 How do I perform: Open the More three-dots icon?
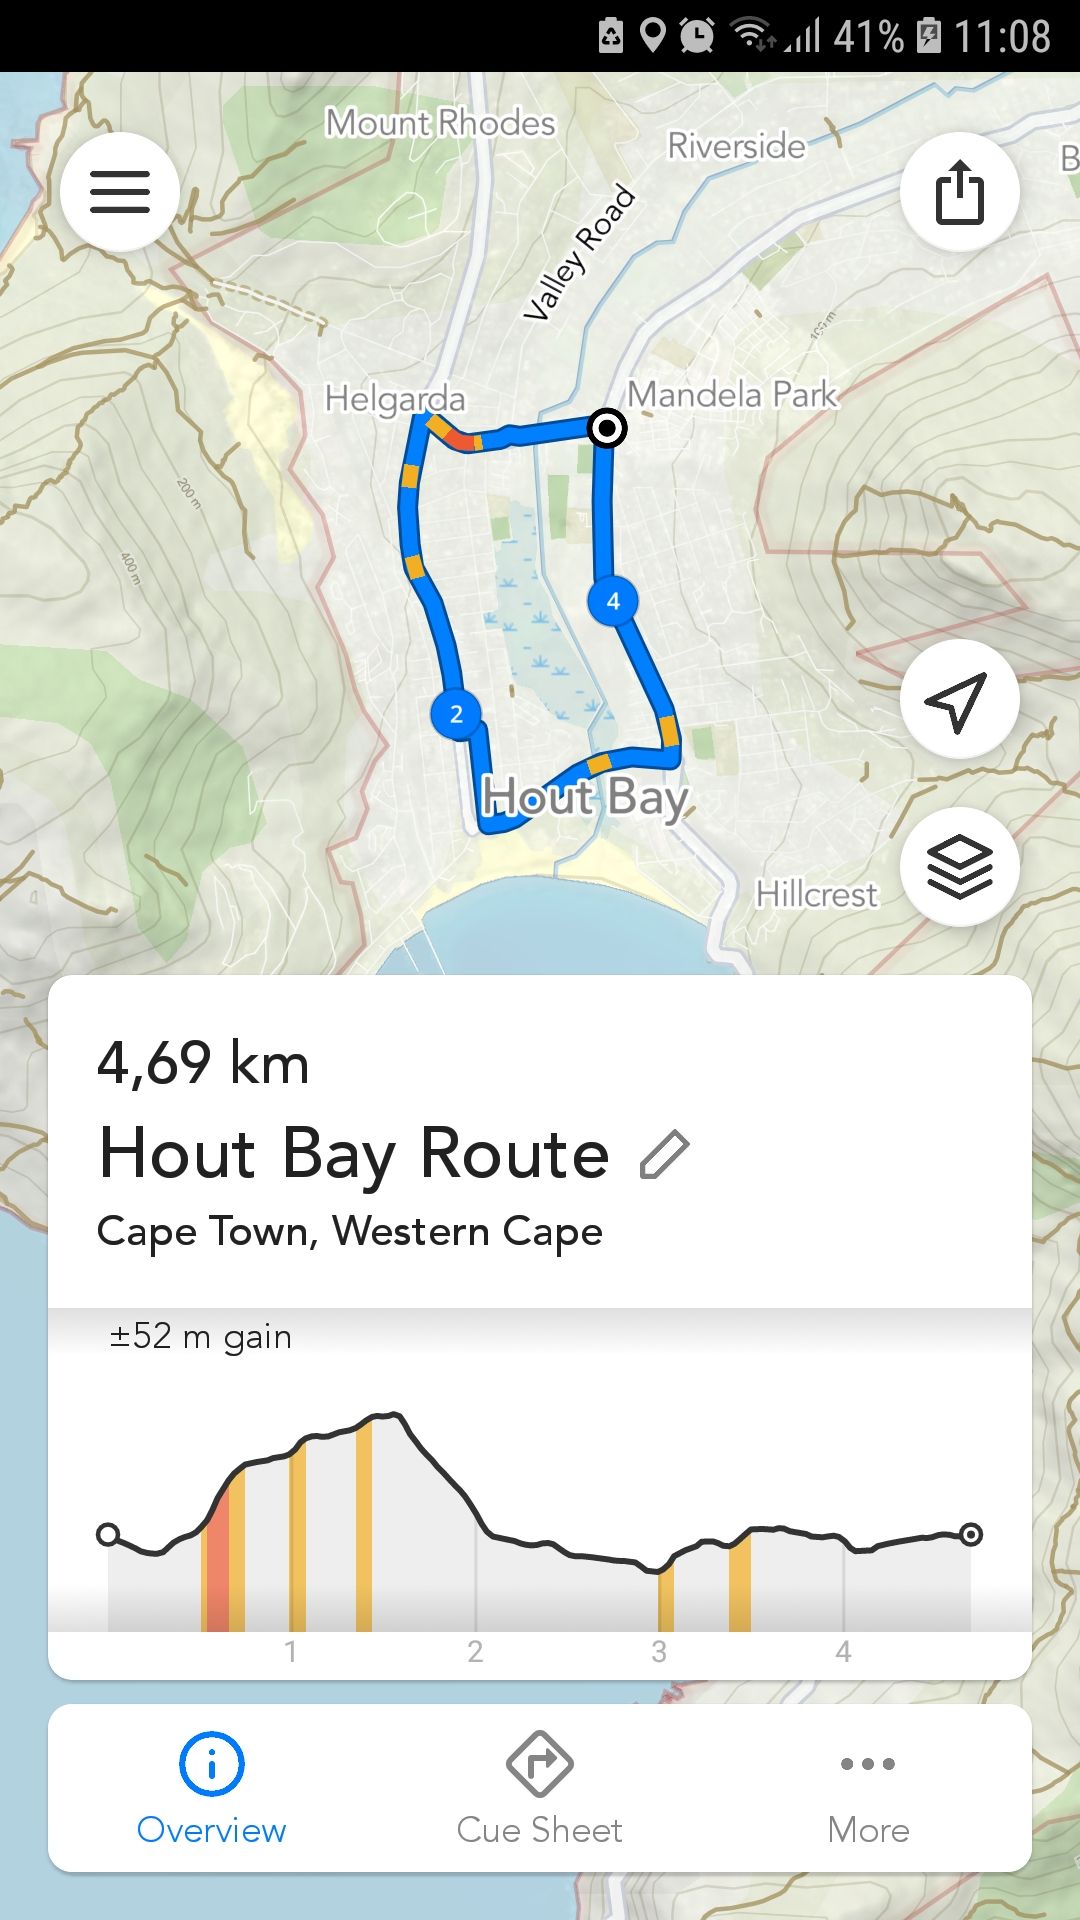[x=868, y=1763]
